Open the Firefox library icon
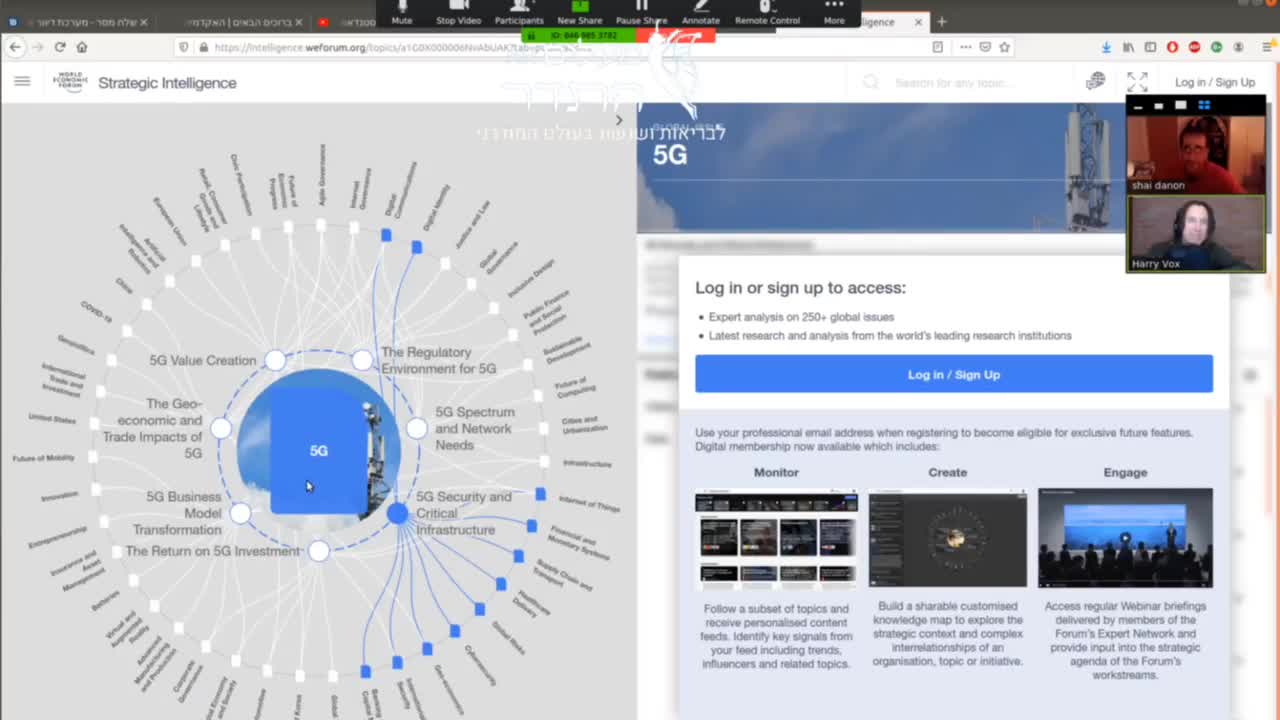 1128,47
